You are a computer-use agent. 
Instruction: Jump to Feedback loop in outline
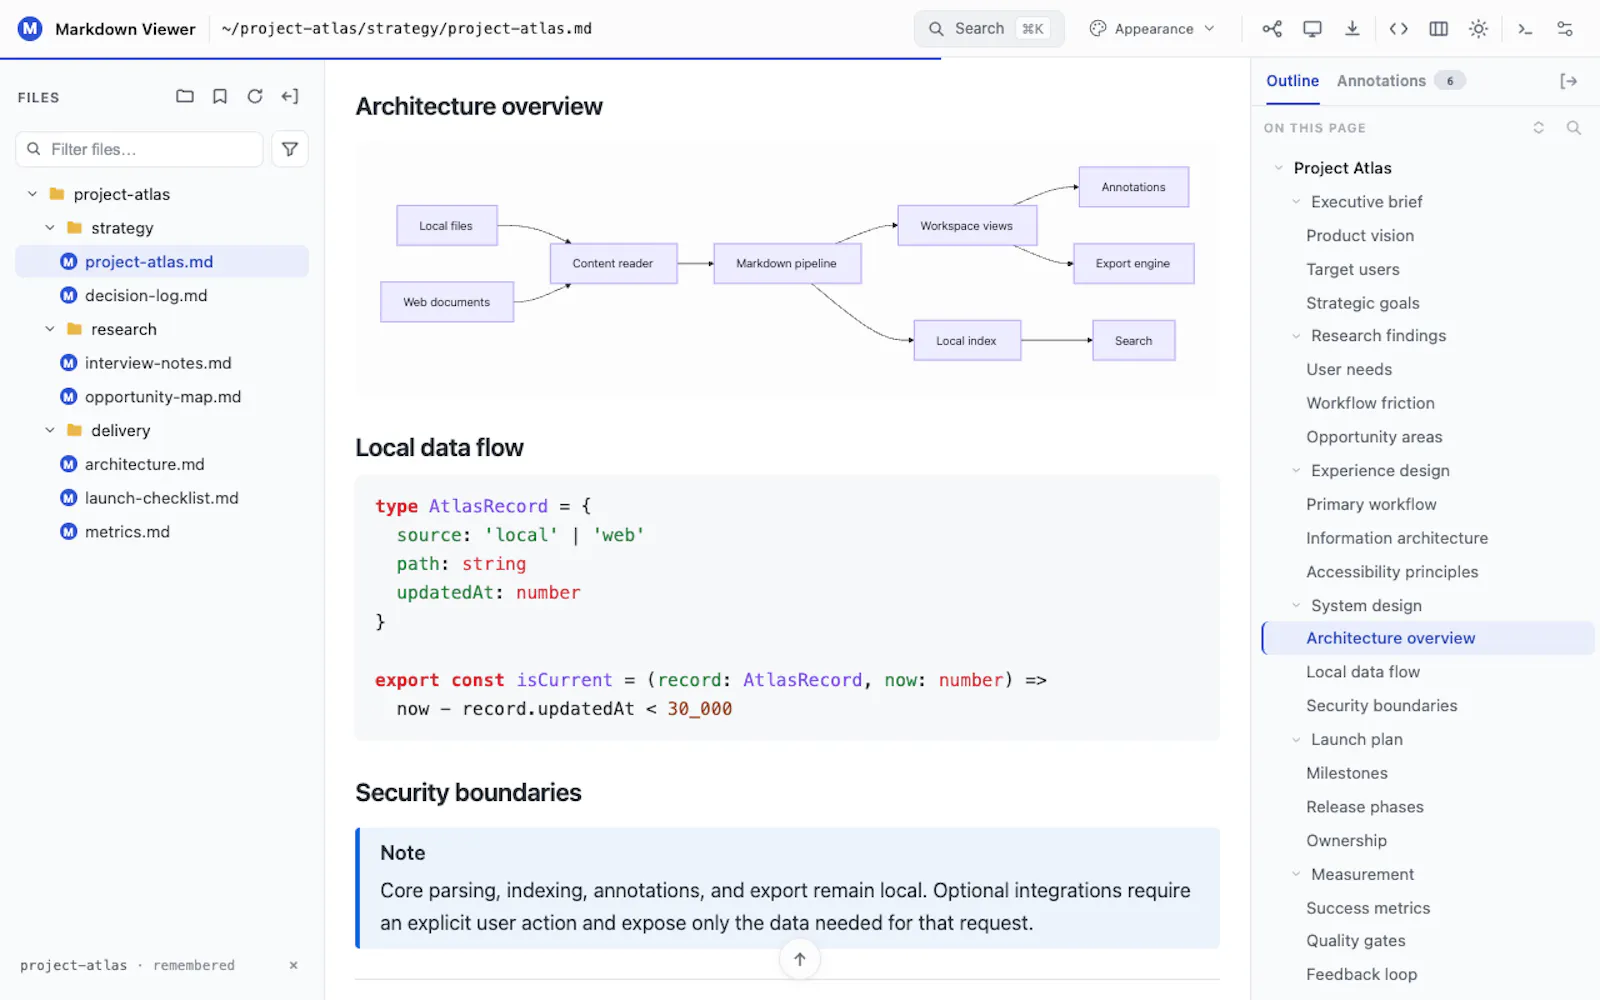(x=1361, y=975)
